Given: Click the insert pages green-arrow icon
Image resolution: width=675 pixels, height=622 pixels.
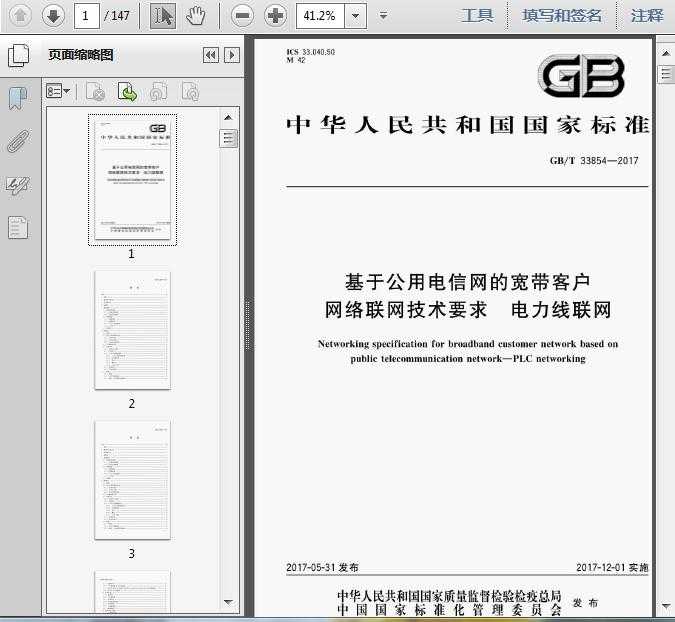Looking at the screenshot, I should 127,92.
